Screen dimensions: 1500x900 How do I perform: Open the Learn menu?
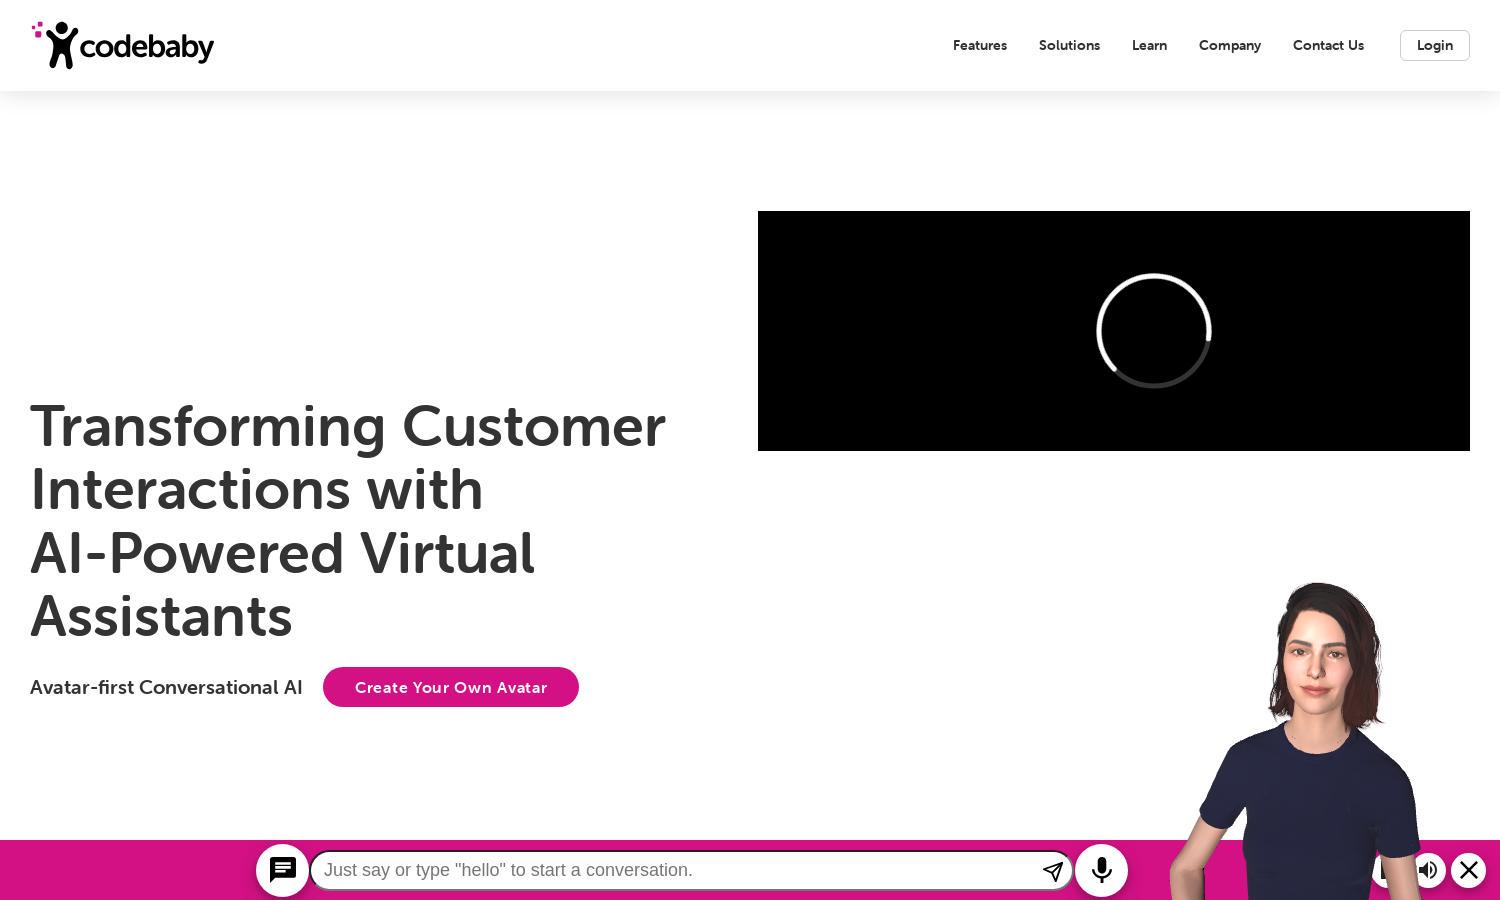[1149, 45]
